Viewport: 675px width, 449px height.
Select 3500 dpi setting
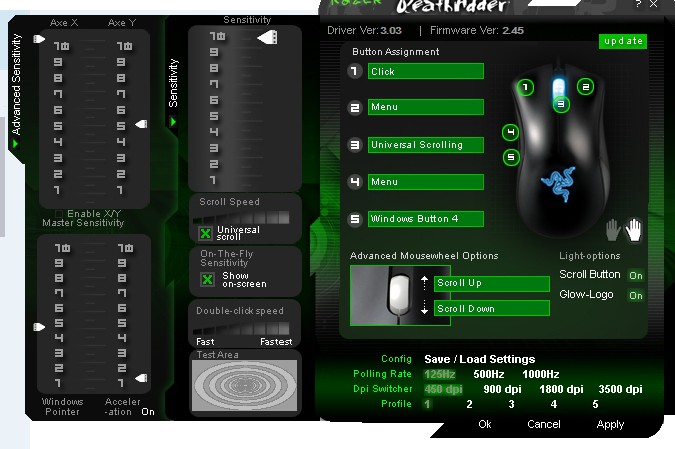click(x=620, y=389)
